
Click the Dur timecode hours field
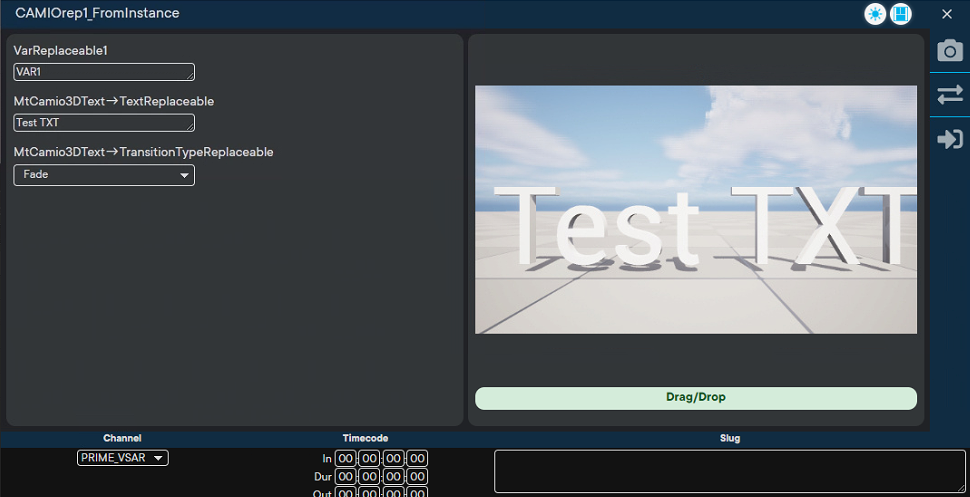click(345, 477)
